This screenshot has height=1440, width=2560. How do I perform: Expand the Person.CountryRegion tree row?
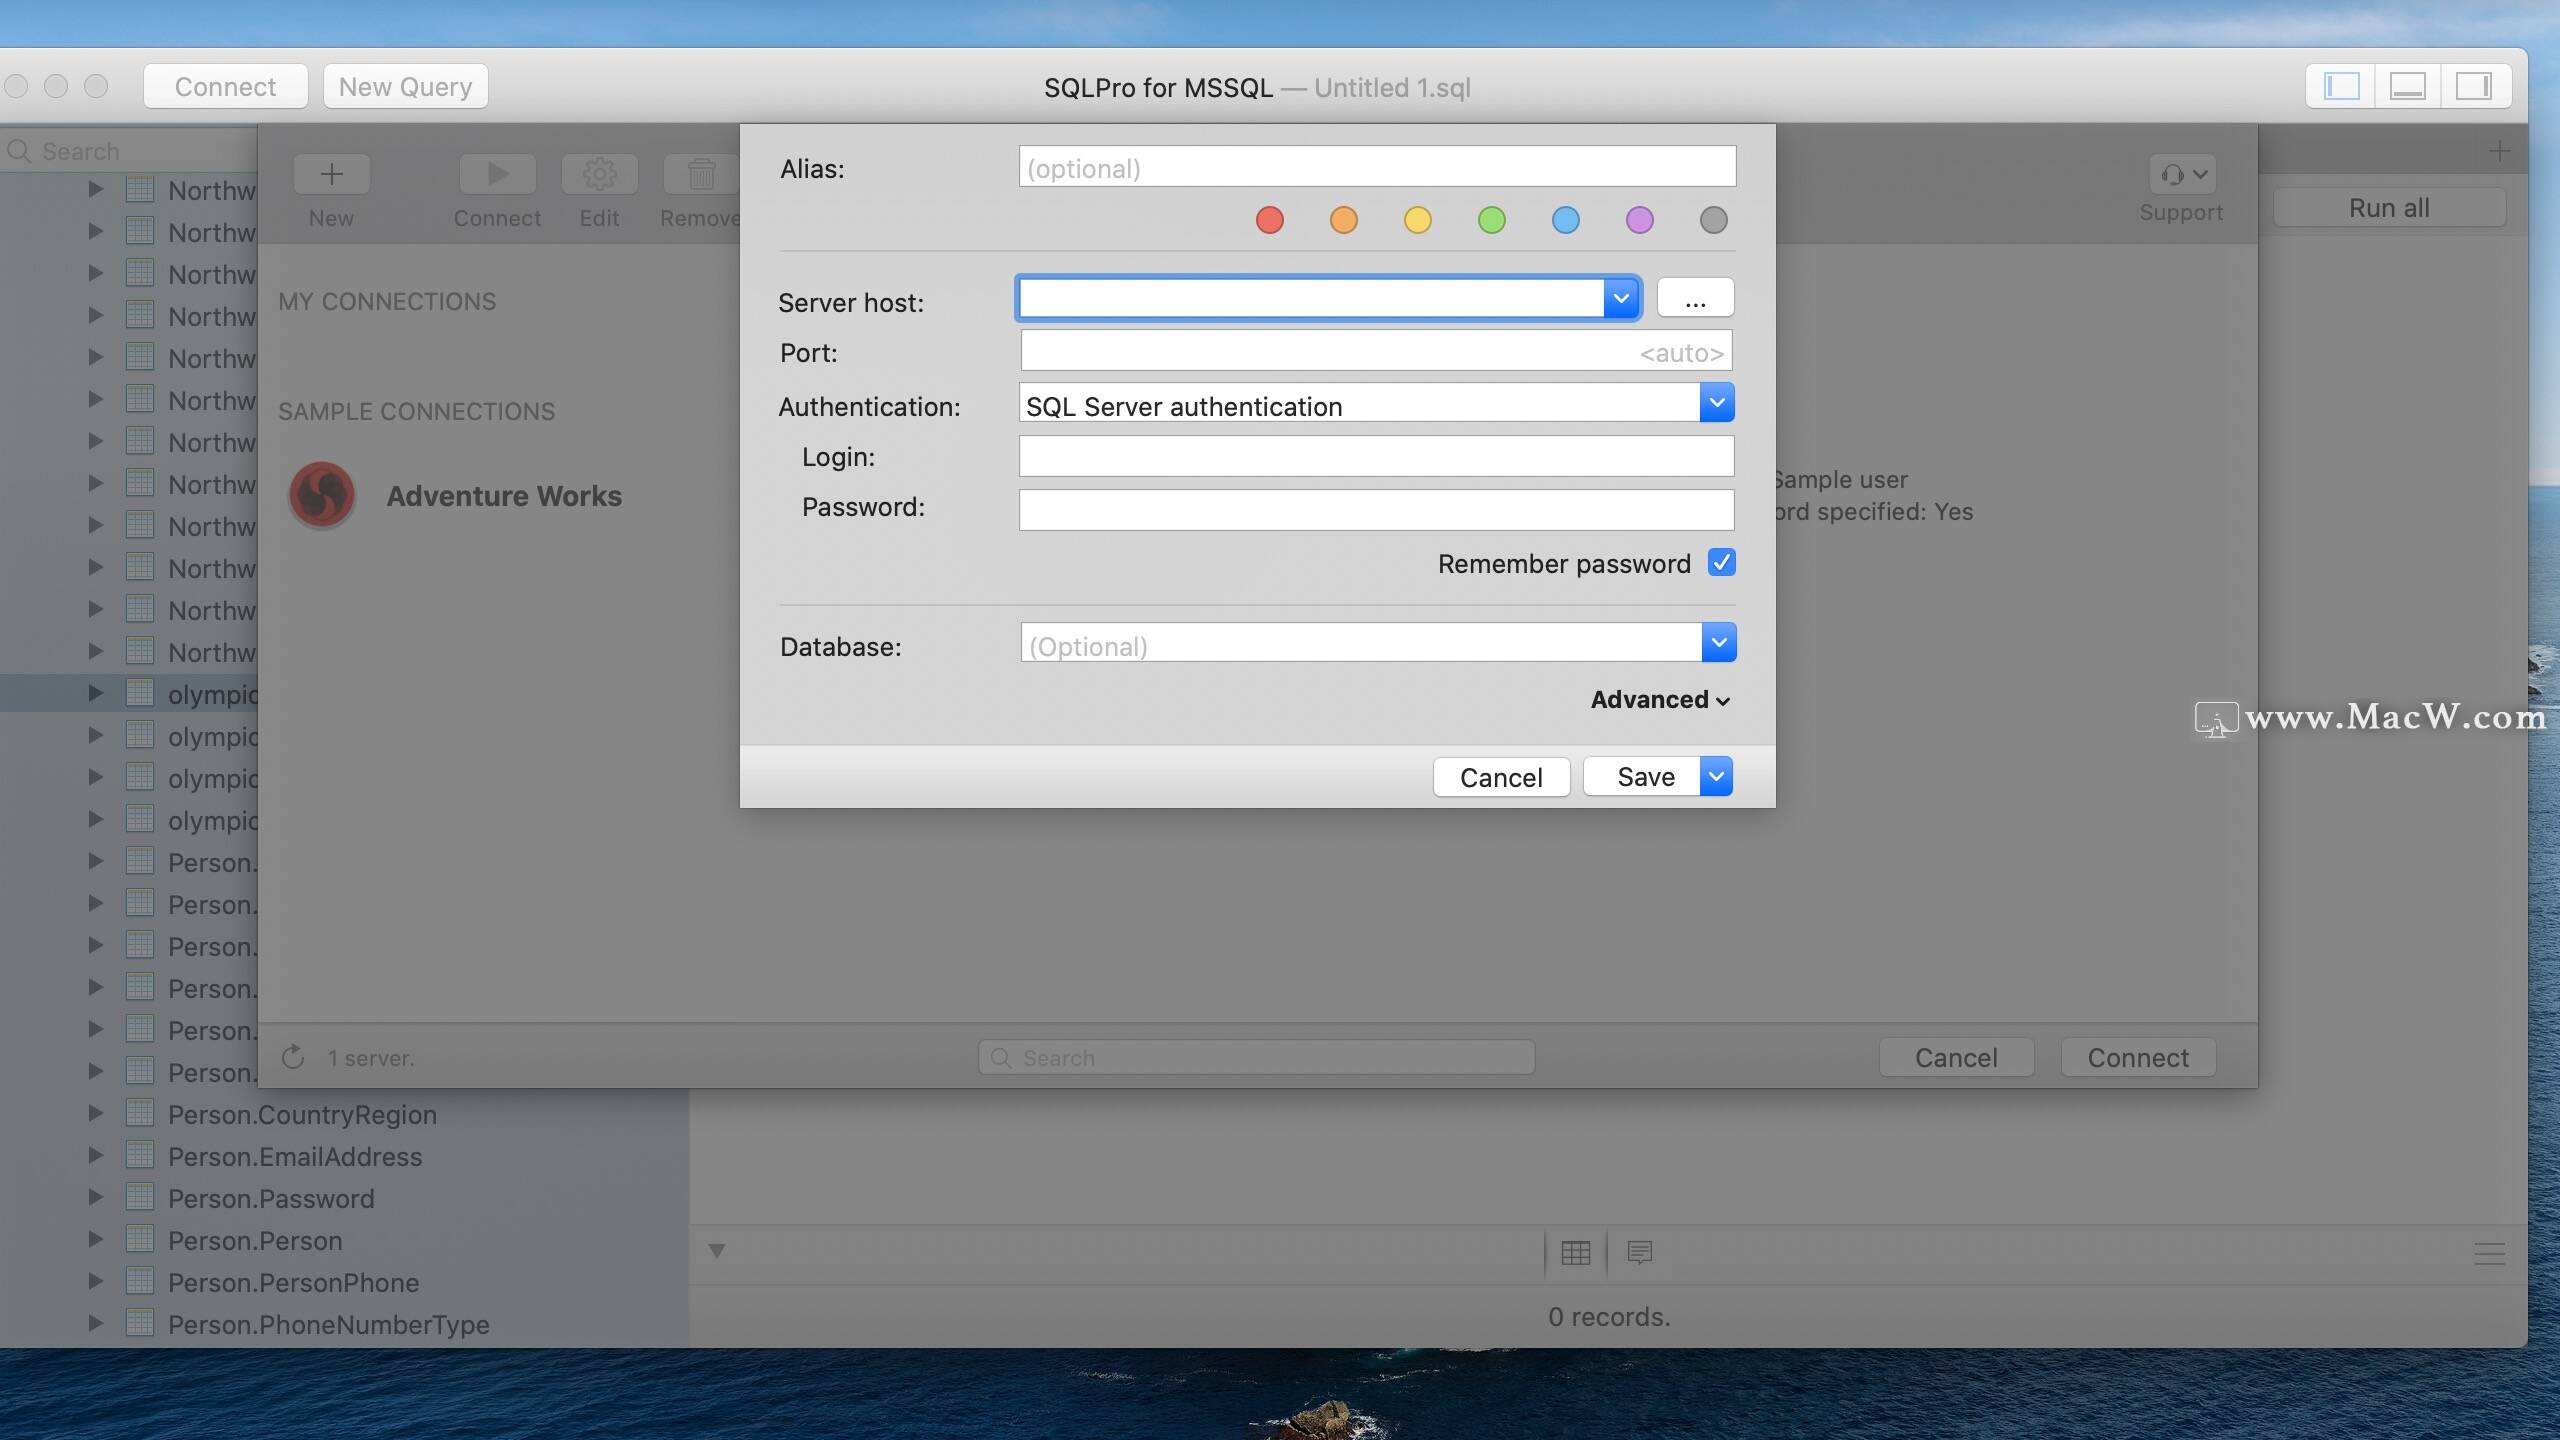96,1113
